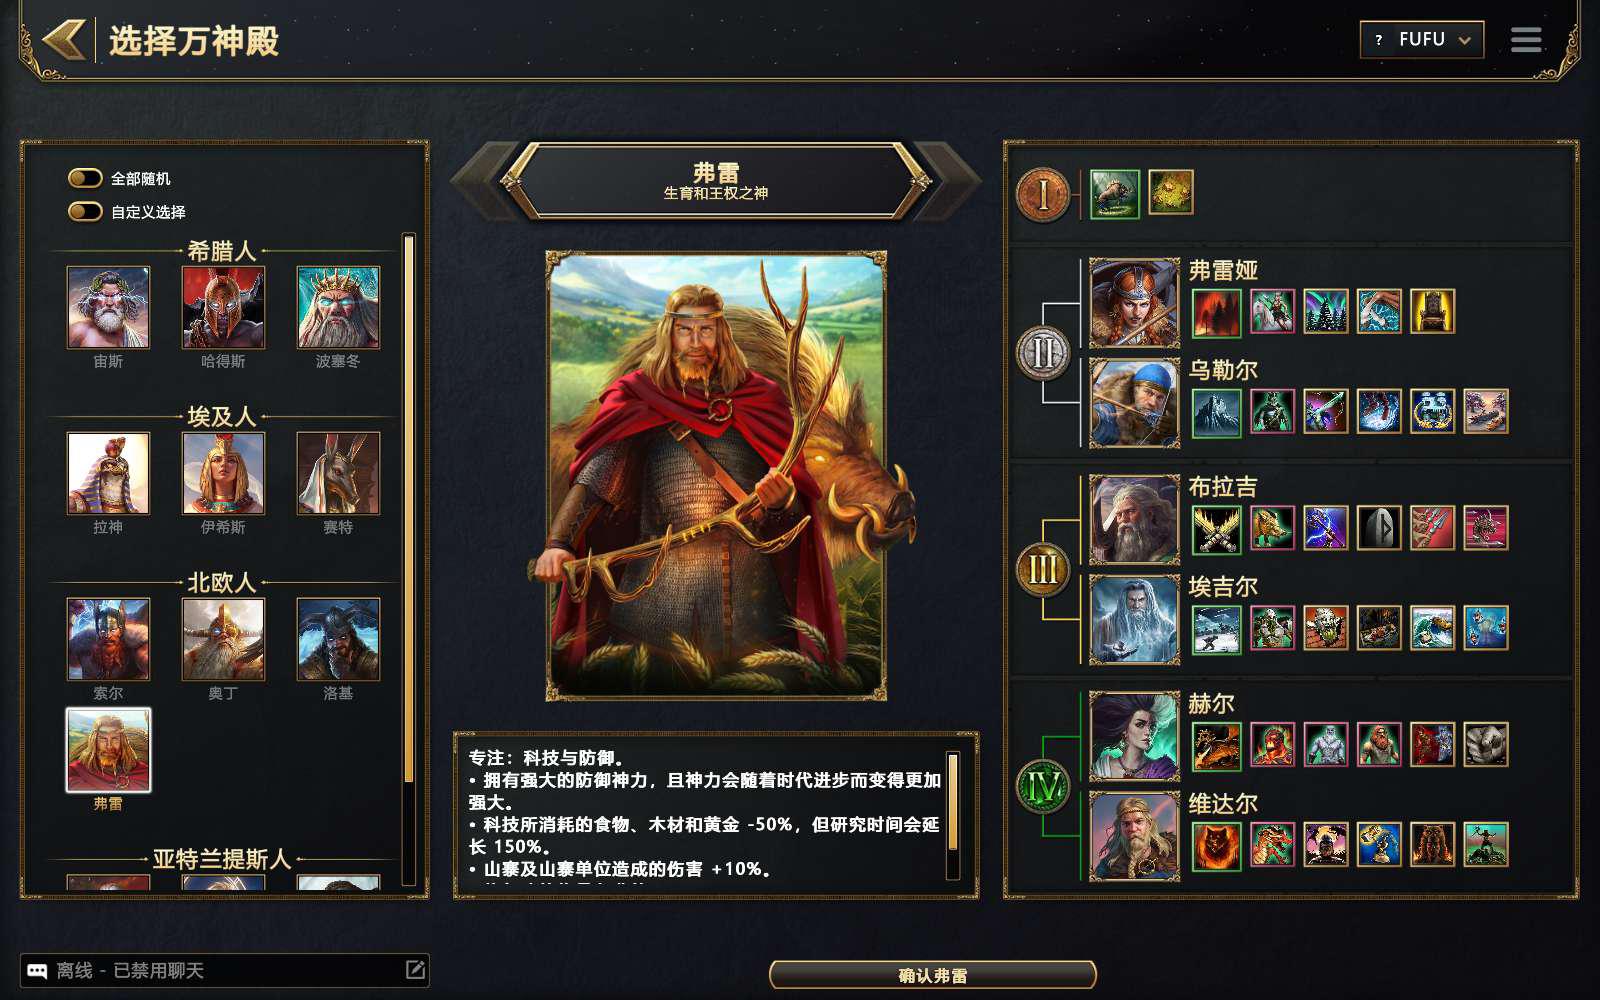This screenshot has height=1000, width=1600.
Task: Open the FUFU player dropdown
Action: point(1421,40)
